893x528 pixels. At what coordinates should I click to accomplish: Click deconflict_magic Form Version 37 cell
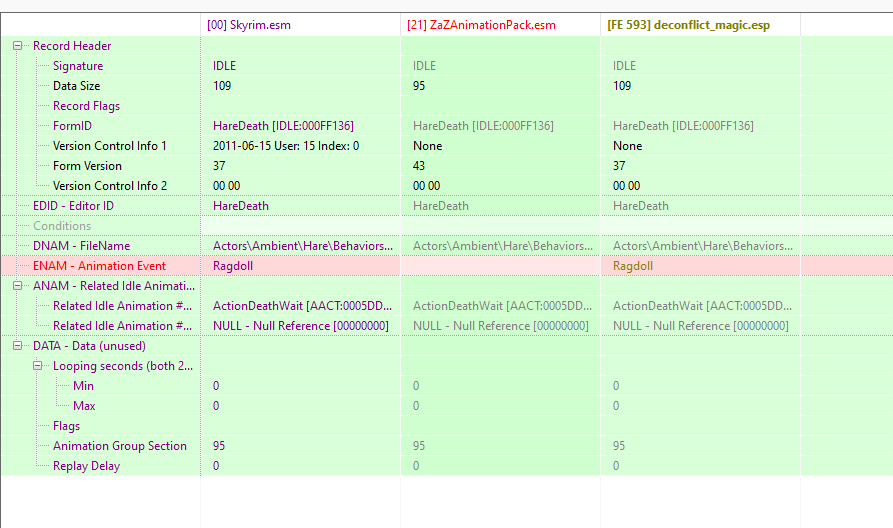pos(618,166)
